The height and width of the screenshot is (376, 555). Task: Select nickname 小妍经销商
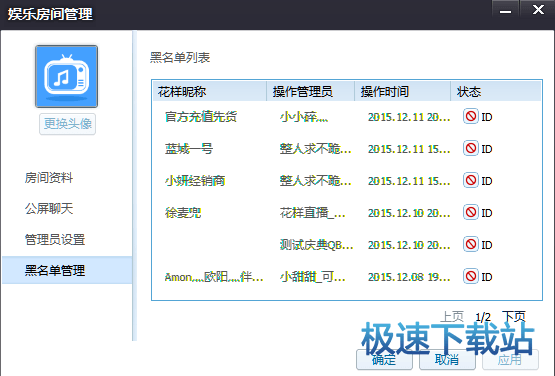pos(195,181)
